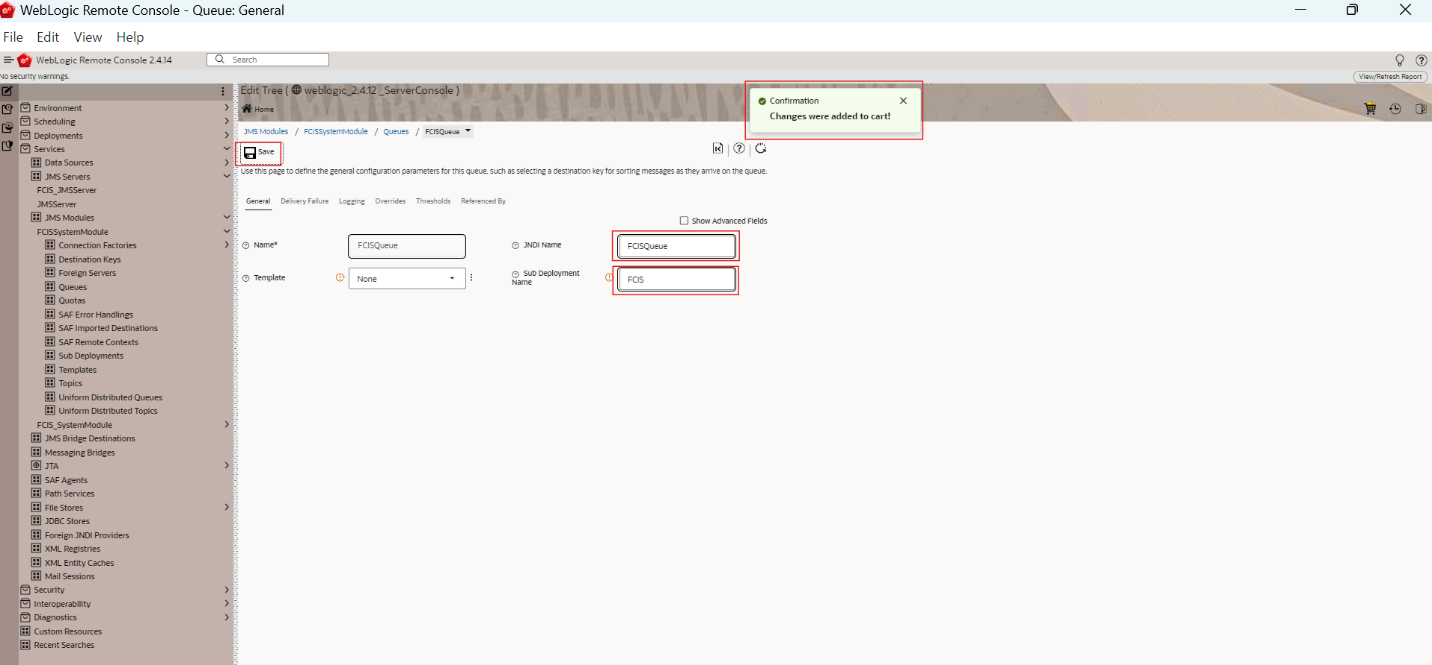Viewport: 1432px width, 665px height.
Task: Switch to the Referenced By tab
Action: tap(483, 201)
